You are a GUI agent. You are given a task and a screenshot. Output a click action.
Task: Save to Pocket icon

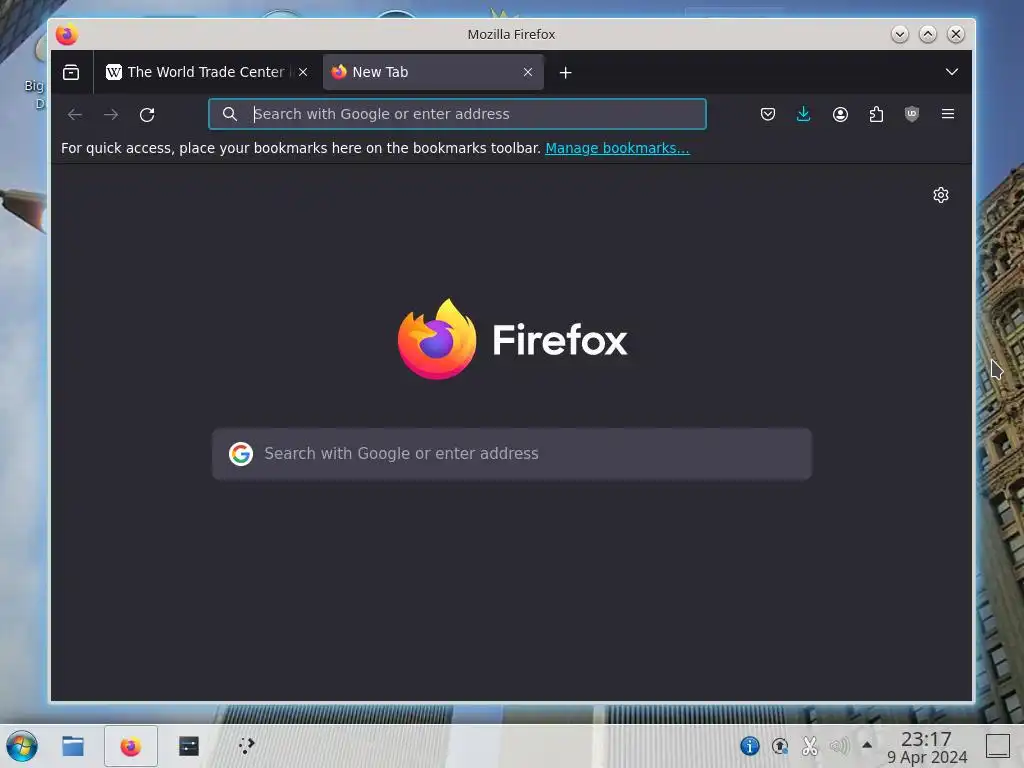(768, 114)
